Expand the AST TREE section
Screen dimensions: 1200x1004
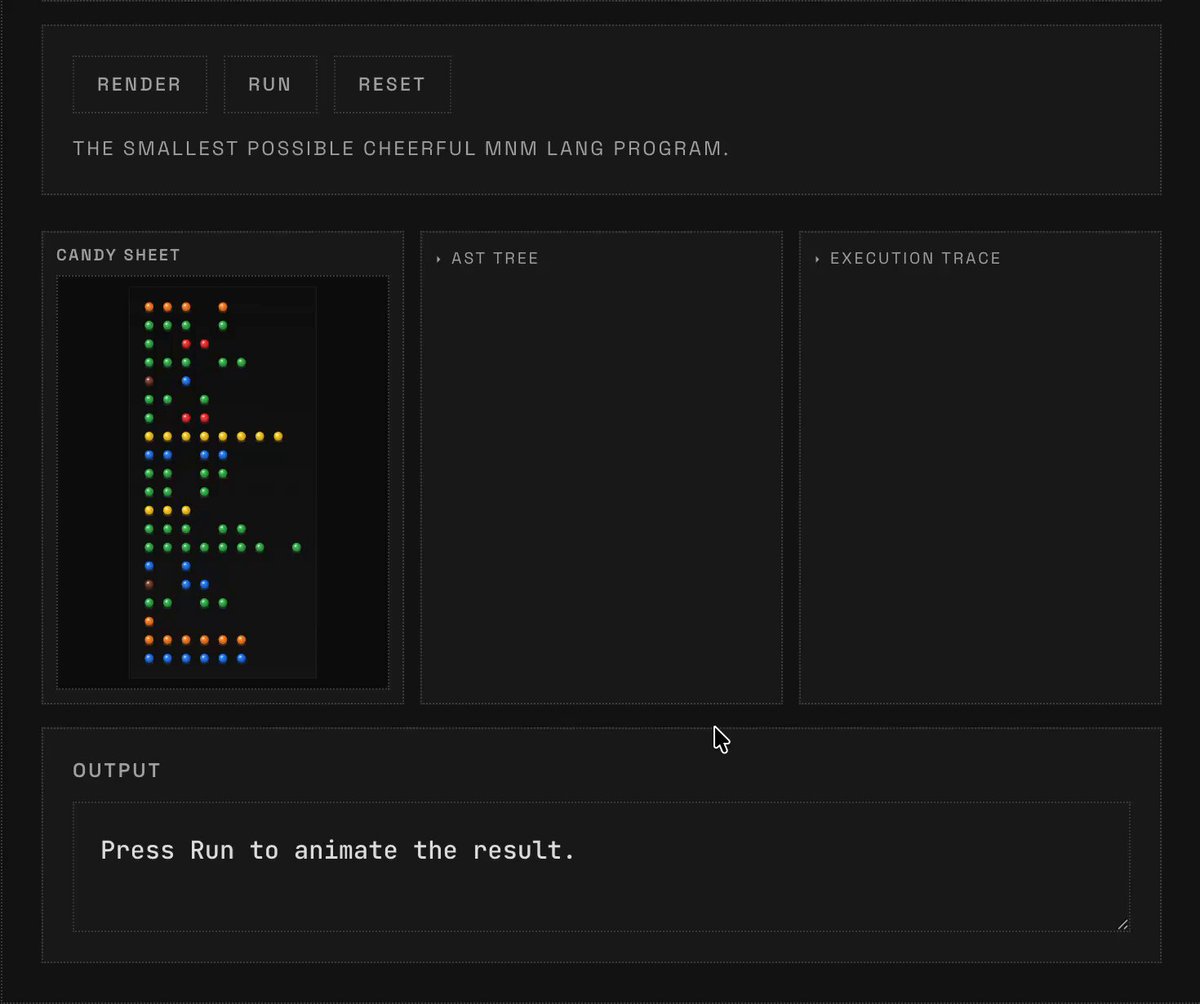[x=495, y=258]
